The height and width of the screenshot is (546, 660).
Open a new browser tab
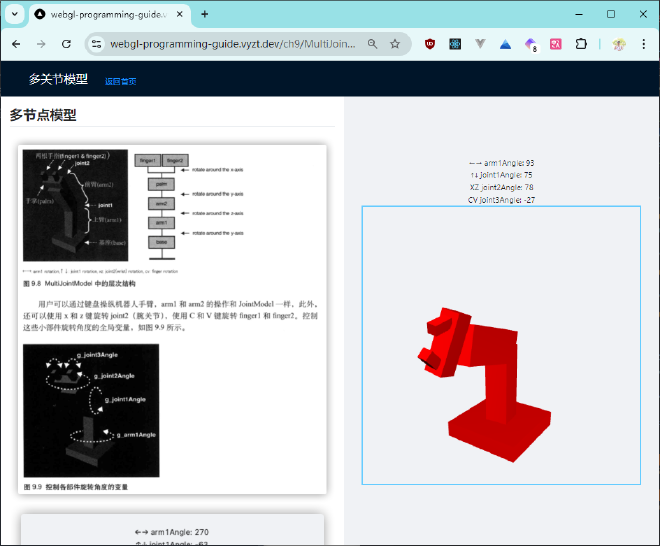[x=205, y=14]
